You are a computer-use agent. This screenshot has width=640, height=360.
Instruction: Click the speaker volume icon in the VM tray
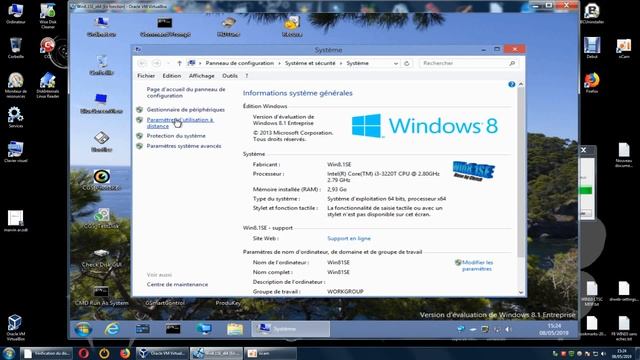click(x=508, y=329)
